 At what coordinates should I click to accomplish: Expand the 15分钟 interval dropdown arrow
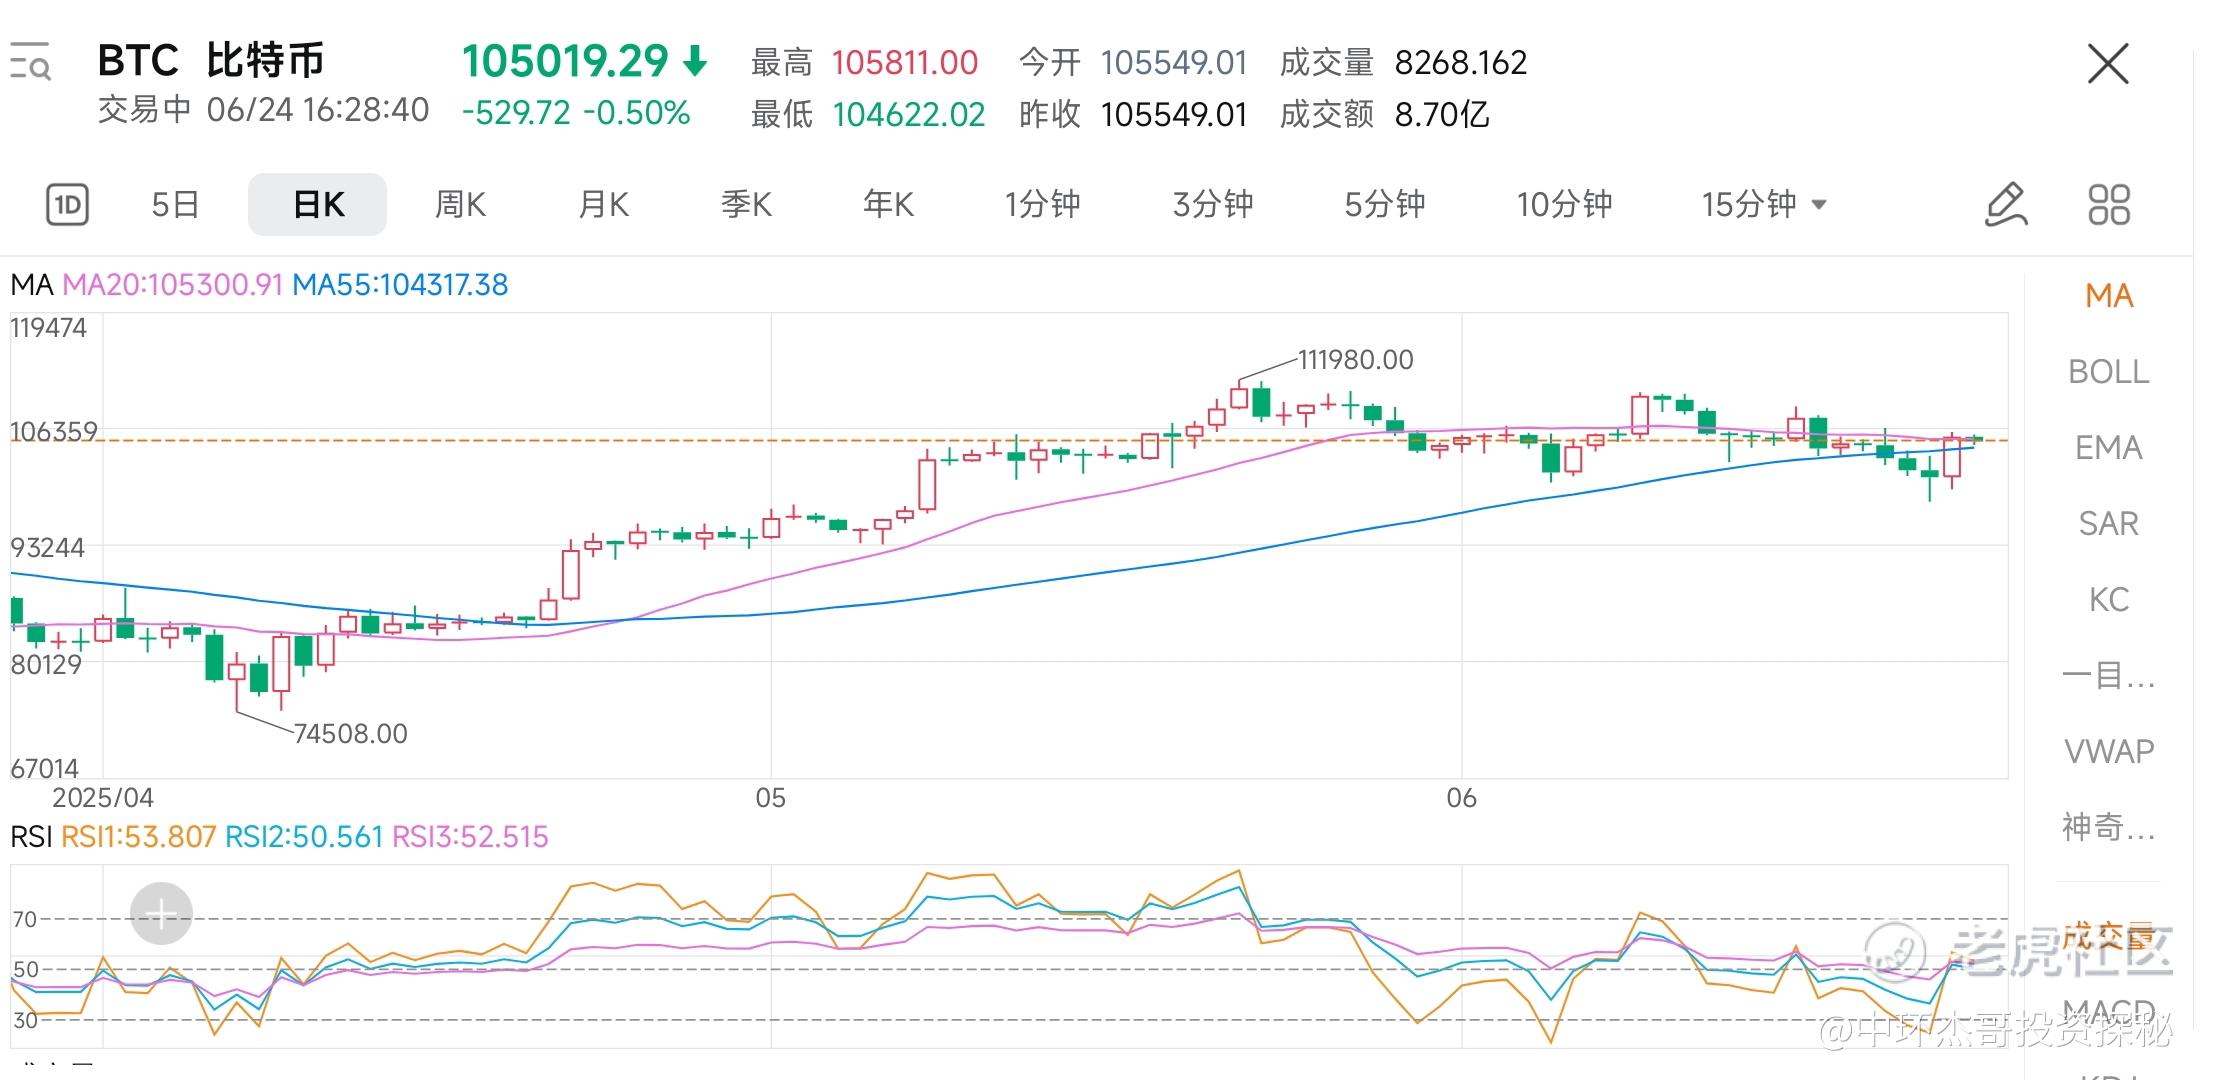pyautogui.click(x=1819, y=205)
